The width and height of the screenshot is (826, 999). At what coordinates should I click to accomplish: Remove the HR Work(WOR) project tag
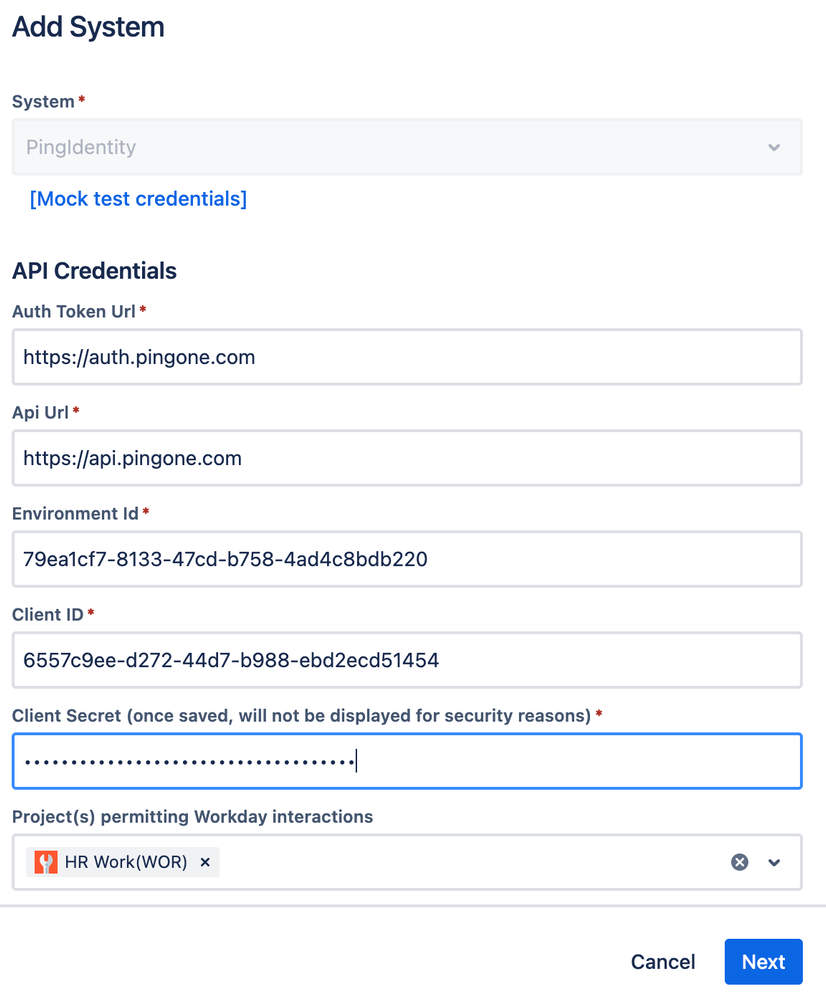pos(205,862)
